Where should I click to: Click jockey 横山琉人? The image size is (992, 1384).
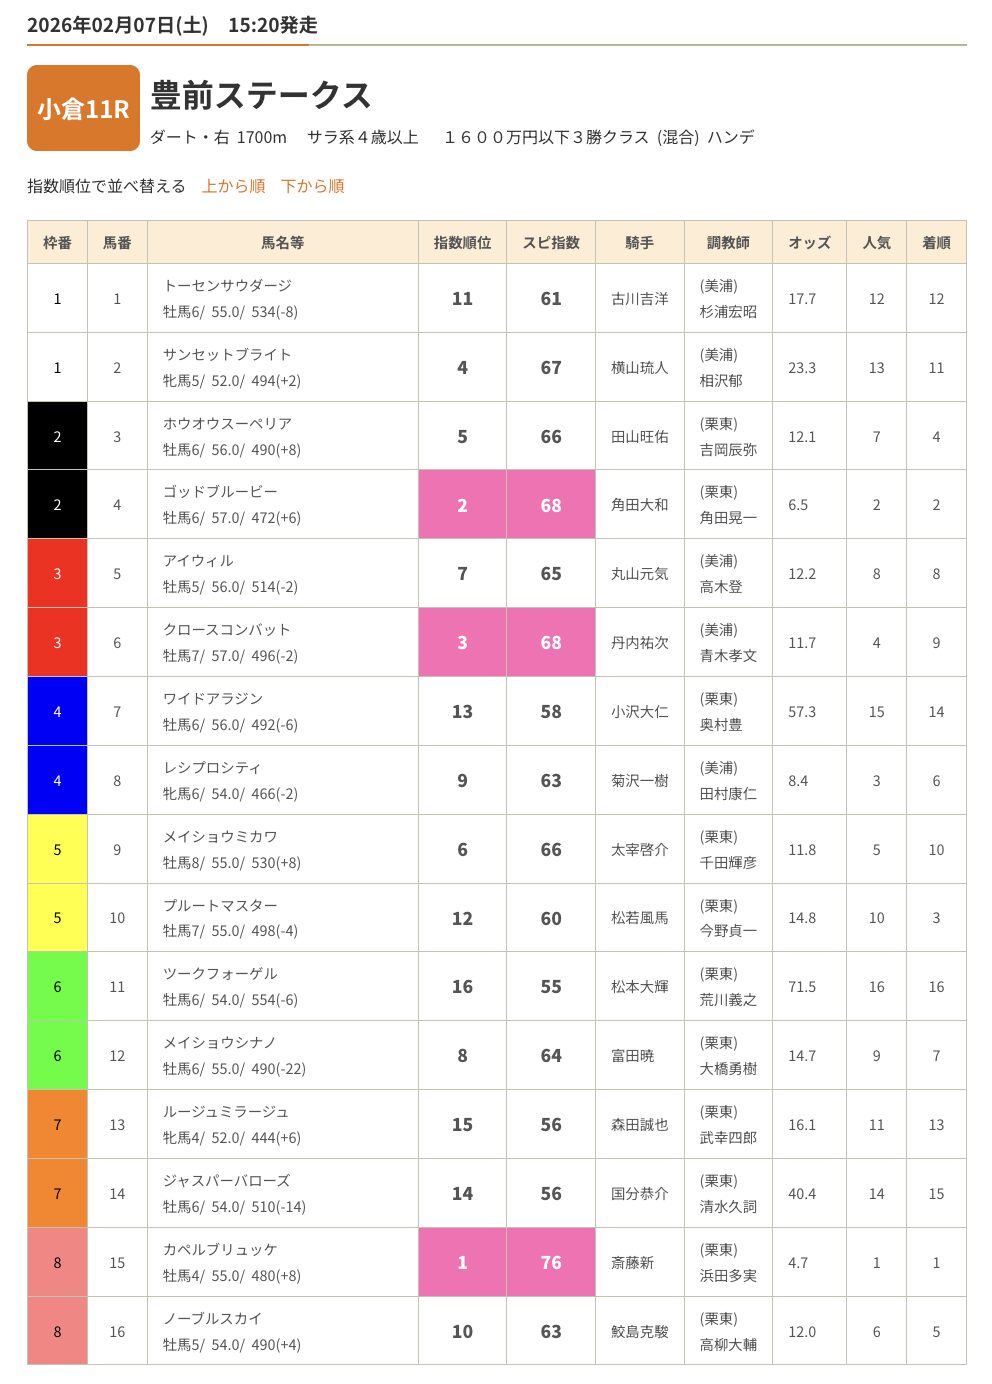tap(639, 368)
